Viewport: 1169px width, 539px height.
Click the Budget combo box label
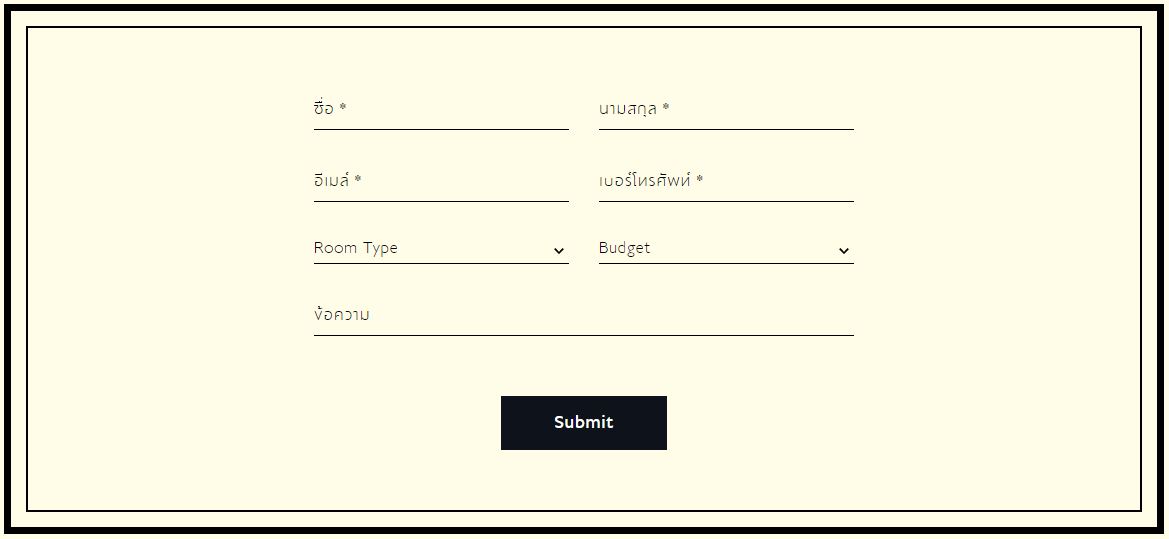[x=624, y=248]
